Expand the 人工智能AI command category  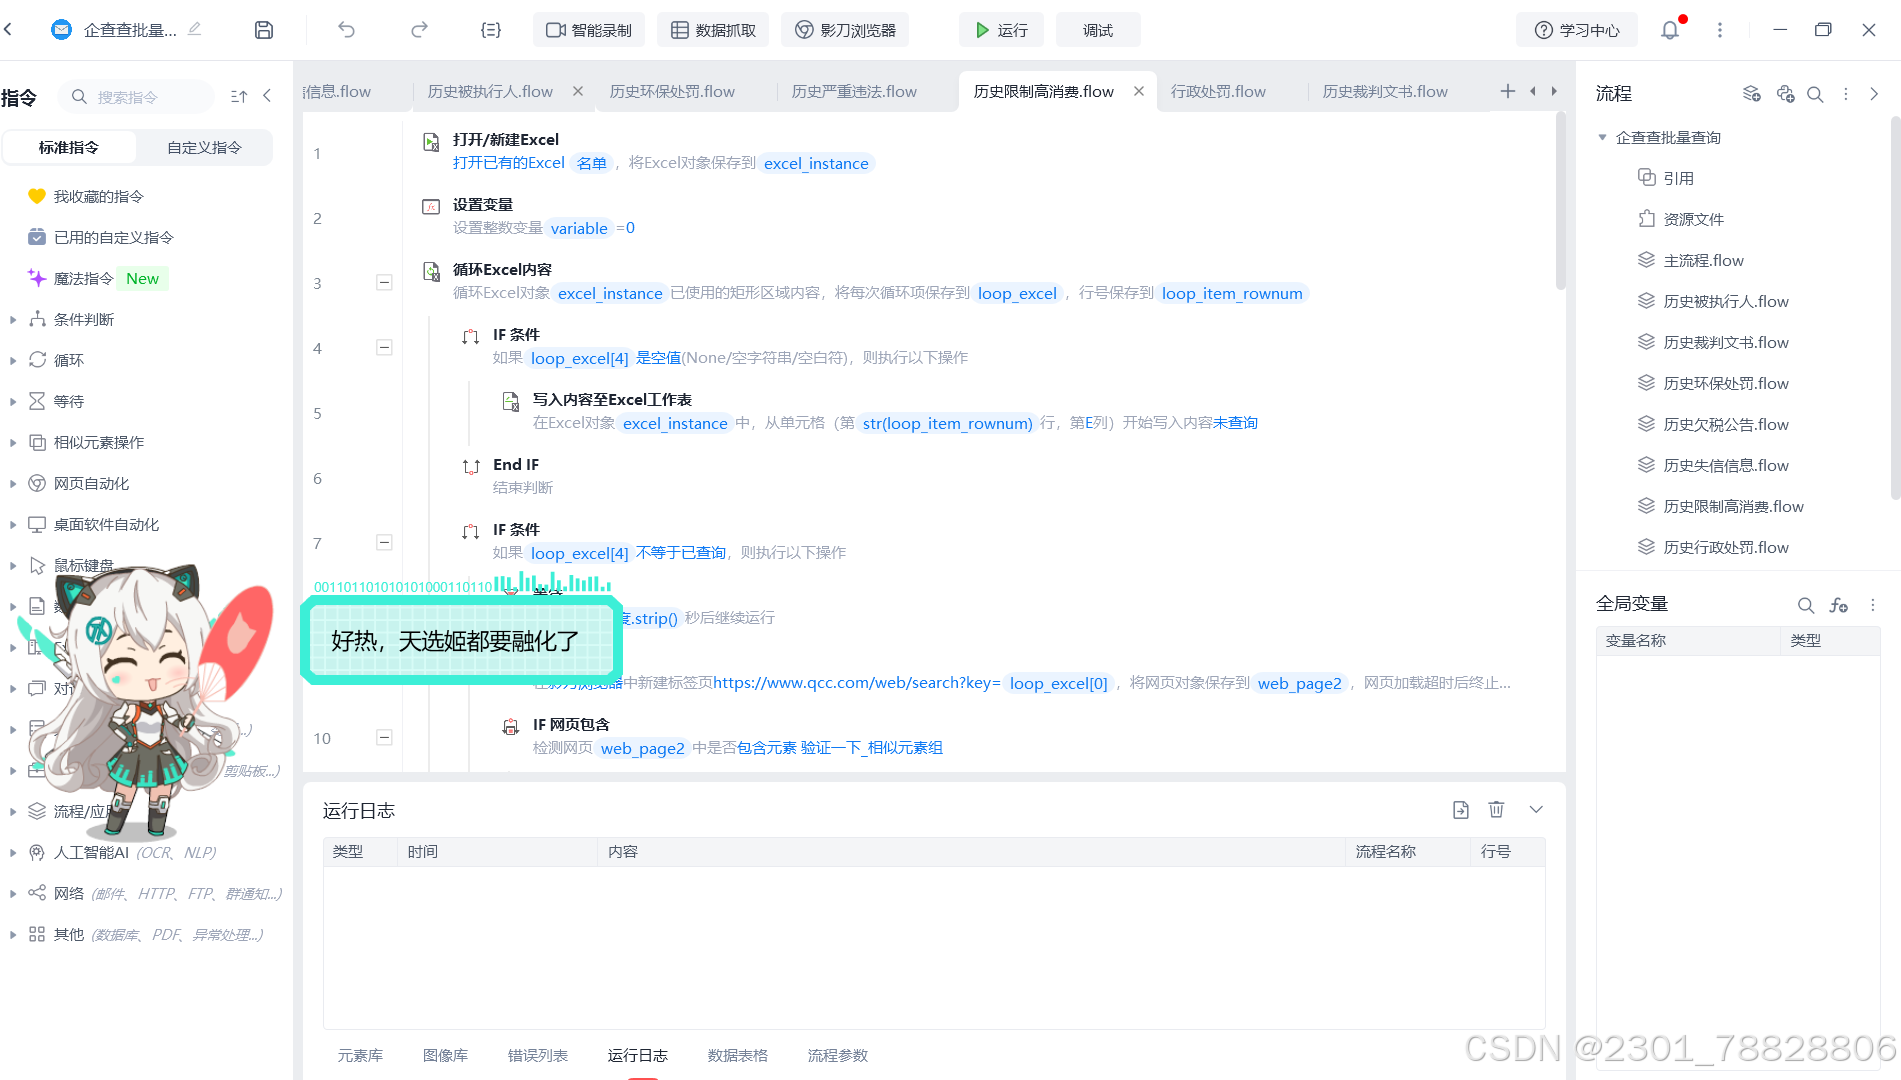click(x=13, y=853)
